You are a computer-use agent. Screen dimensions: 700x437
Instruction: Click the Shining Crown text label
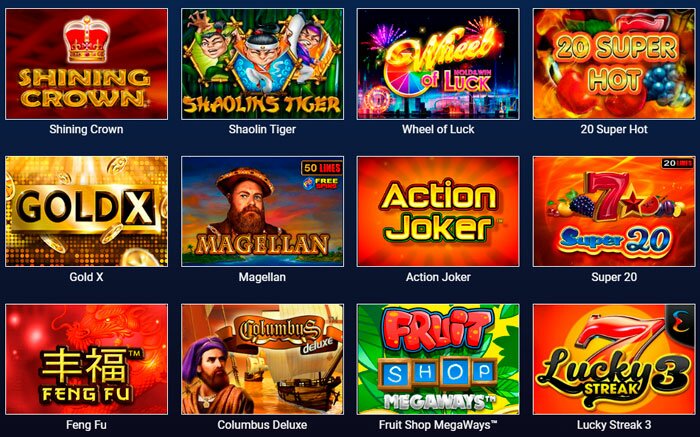pos(86,129)
